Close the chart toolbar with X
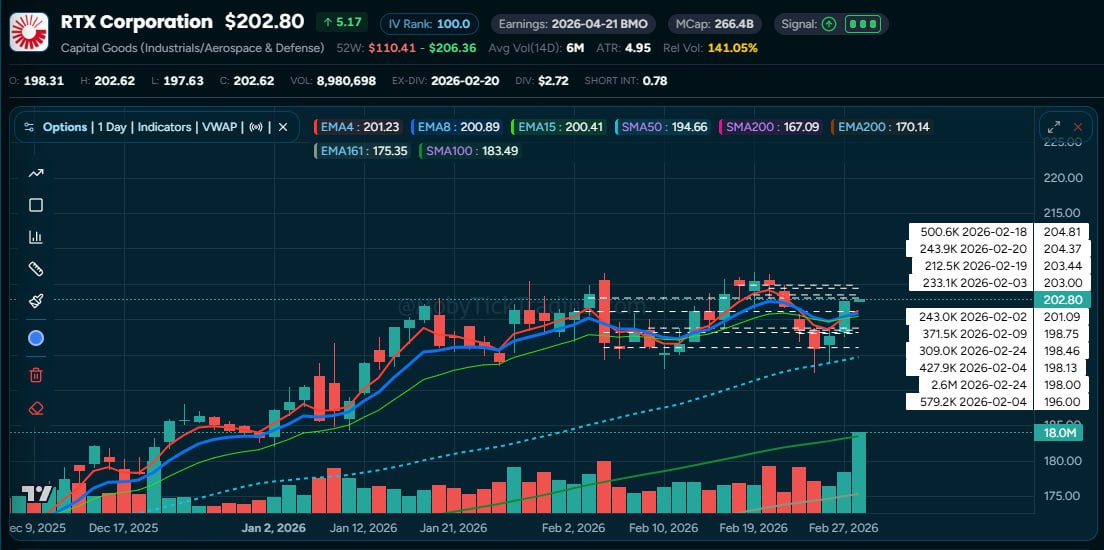 [x=283, y=127]
